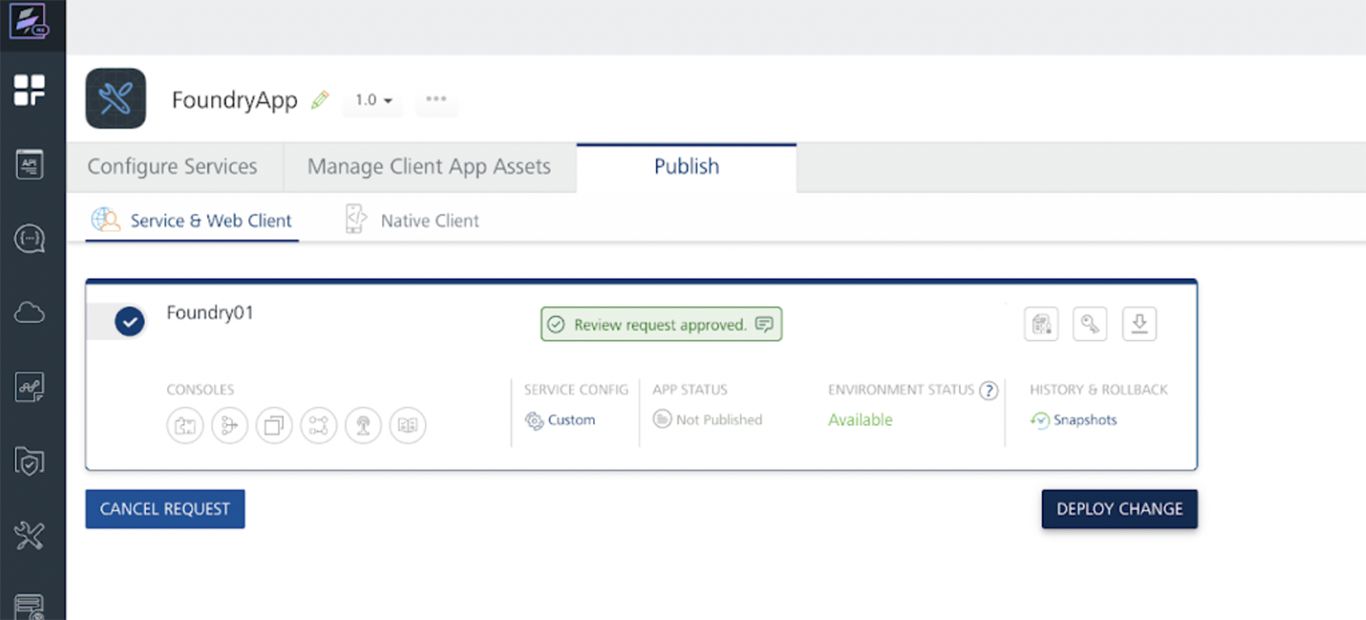The height and width of the screenshot is (620, 1366).
Task: Click the pencil icon to rename FoundryApp
Action: 320,100
